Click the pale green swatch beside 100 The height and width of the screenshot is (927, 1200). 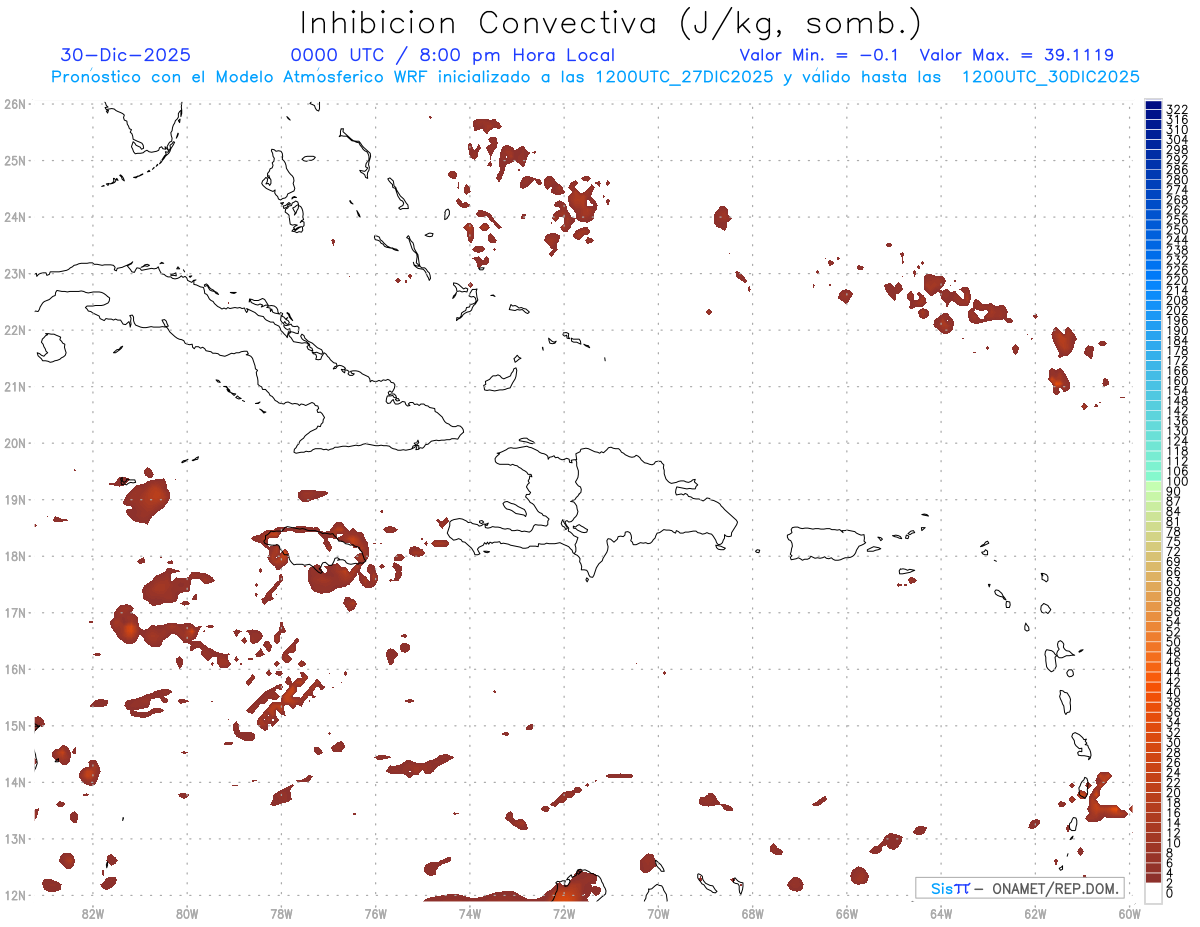point(1153,486)
